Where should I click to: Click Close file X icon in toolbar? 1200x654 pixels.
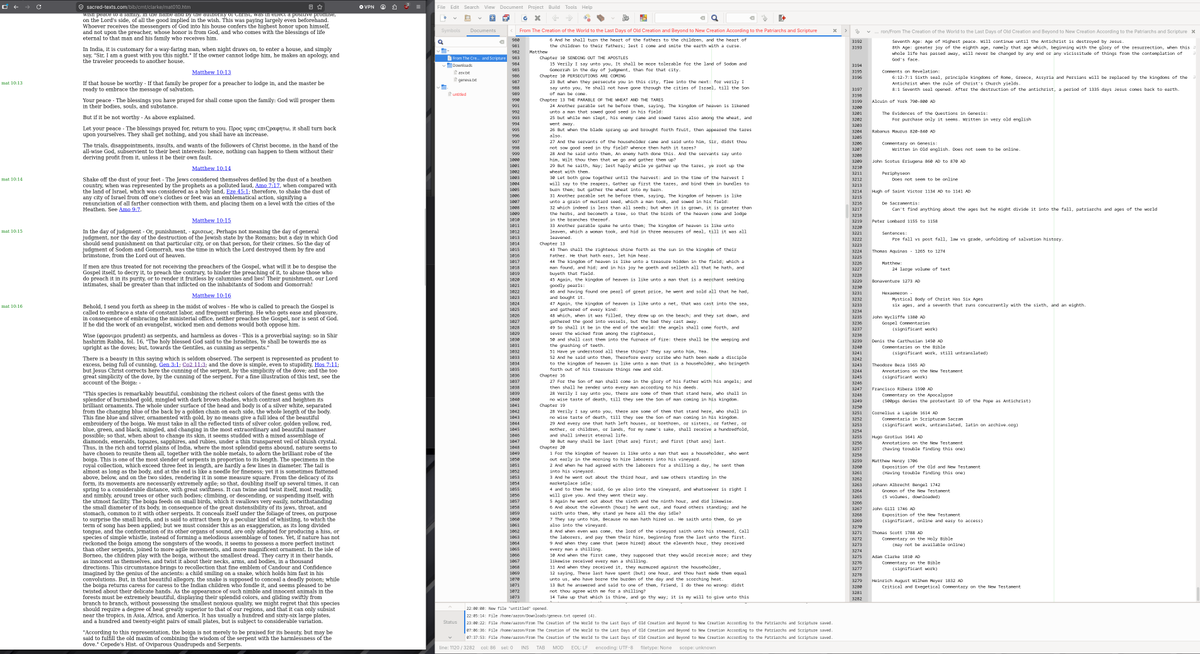[x=538, y=17]
